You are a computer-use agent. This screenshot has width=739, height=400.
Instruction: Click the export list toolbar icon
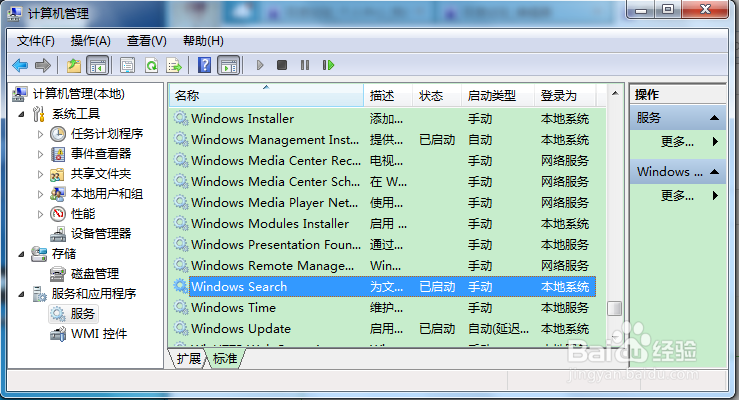coord(174,65)
